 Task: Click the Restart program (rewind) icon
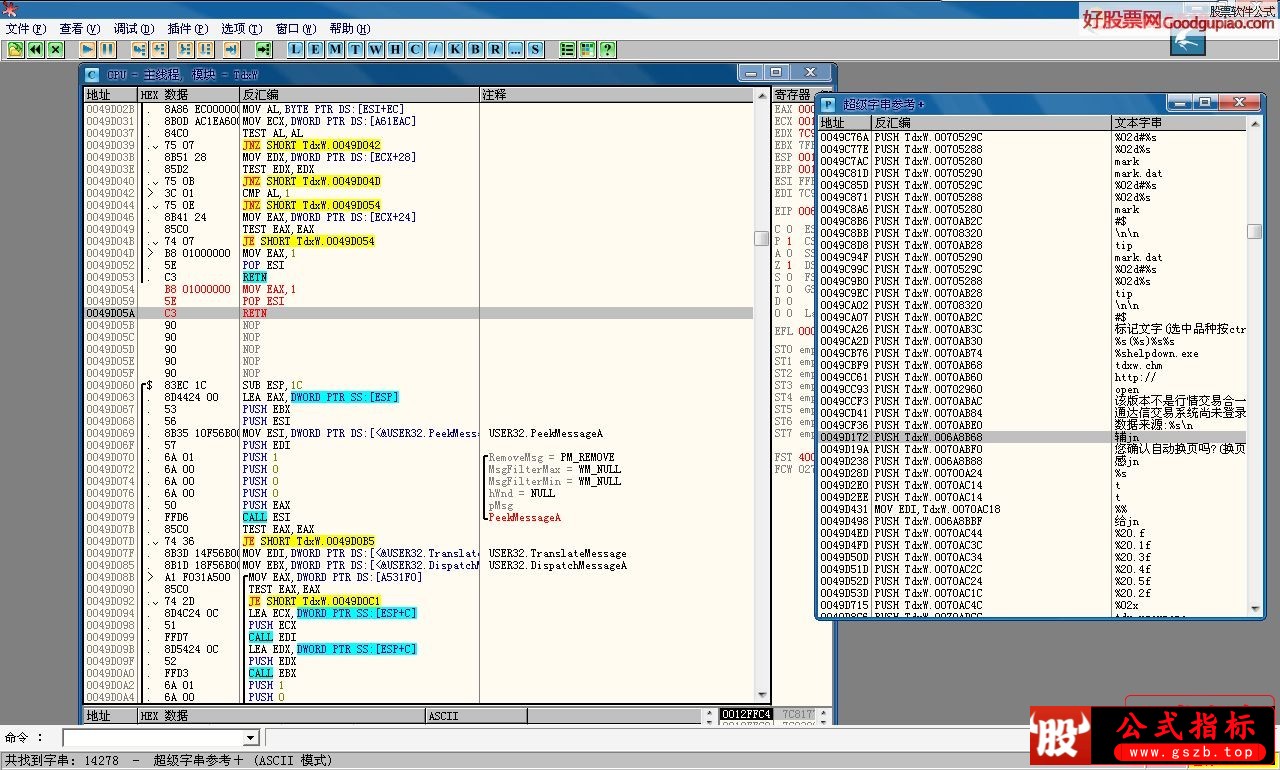click(x=36, y=49)
